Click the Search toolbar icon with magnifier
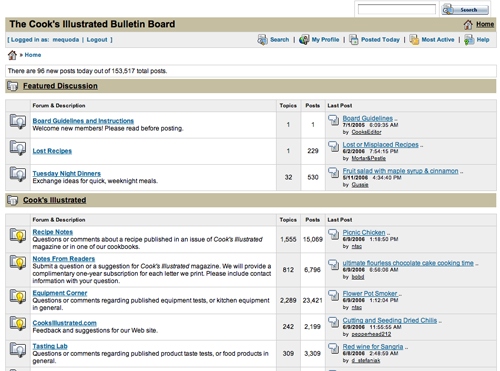This screenshot has height=371, width=500. tap(262, 40)
